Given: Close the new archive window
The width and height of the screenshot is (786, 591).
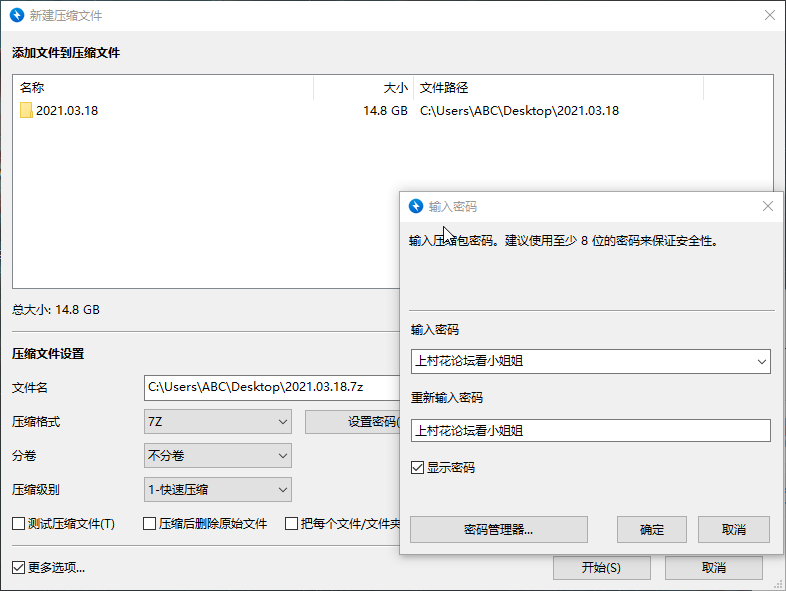Looking at the screenshot, I should pyautogui.click(x=769, y=16).
